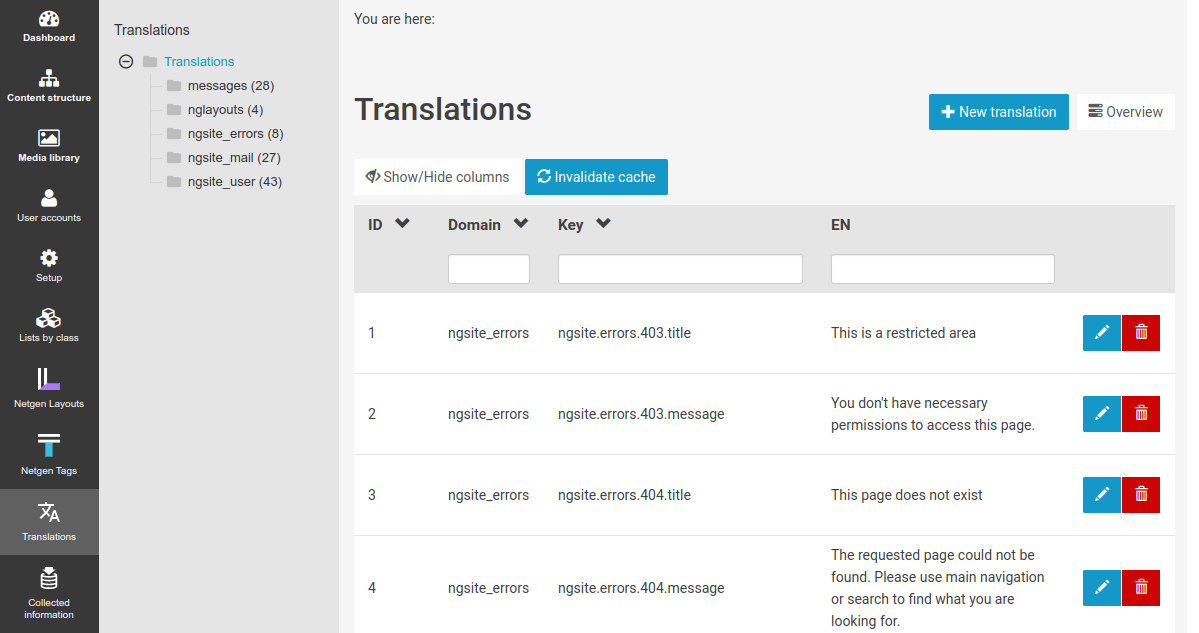This screenshot has height=633, width=1199.
Task: Sort by Domain column arrow
Action: point(520,224)
